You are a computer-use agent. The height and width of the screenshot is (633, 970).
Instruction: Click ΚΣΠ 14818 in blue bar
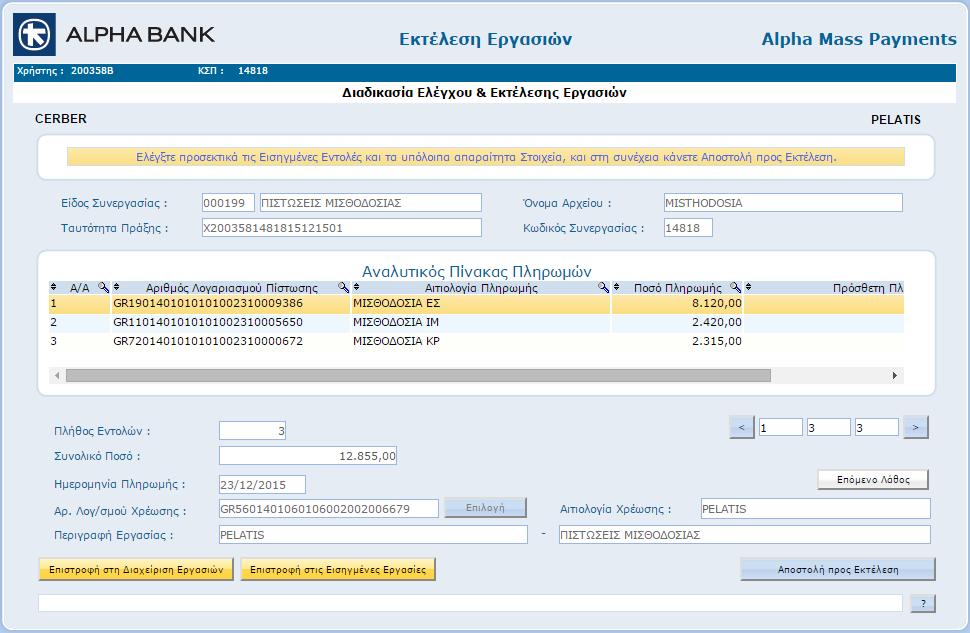click(x=233, y=71)
